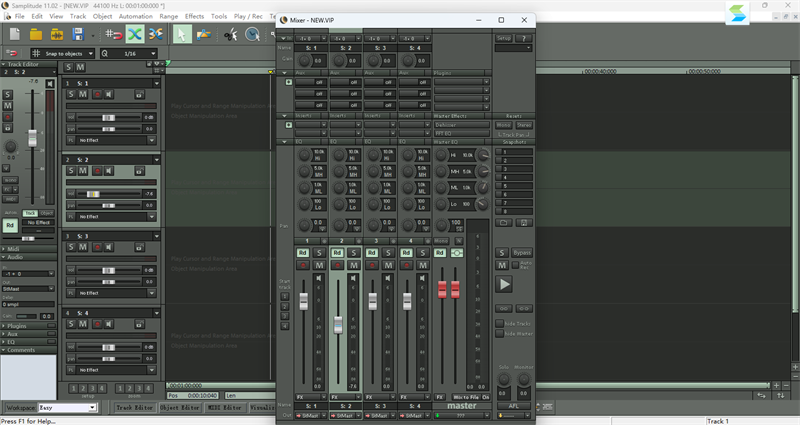Click the Open folder toolbar icon
This screenshot has height=425, width=800.
[x=36, y=34]
